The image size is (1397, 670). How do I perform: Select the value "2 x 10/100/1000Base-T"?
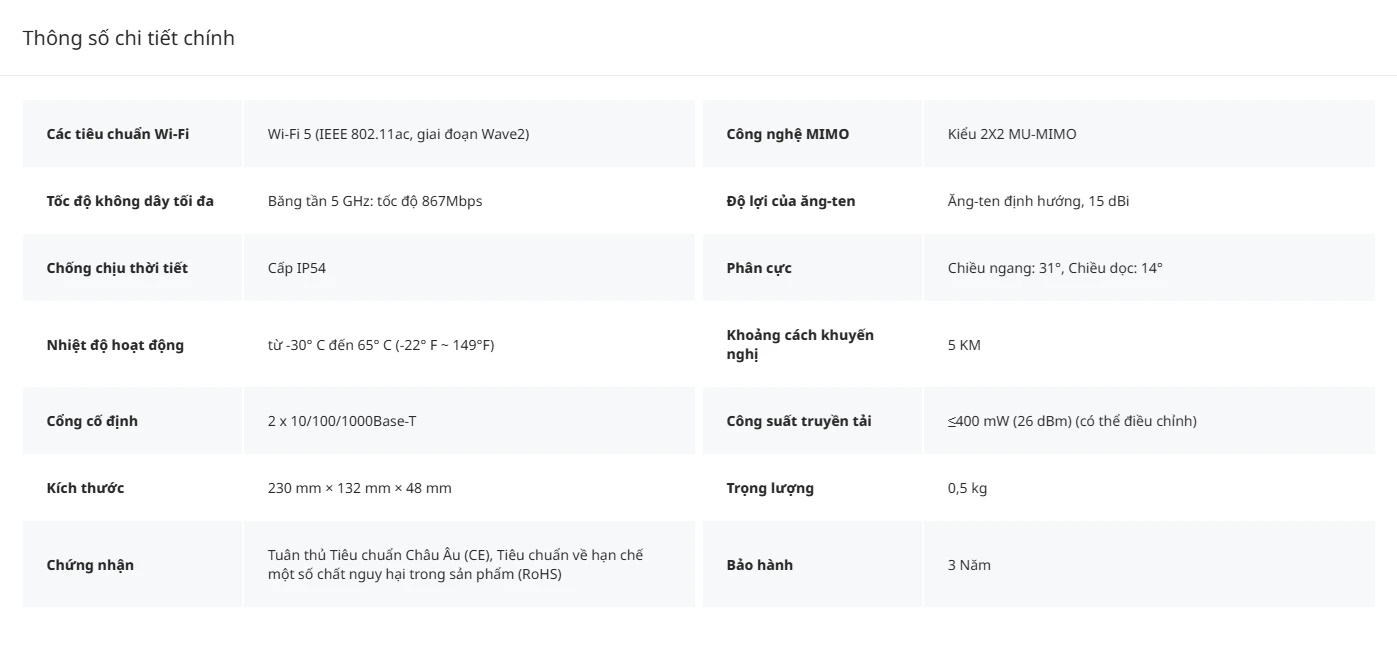(x=342, y=421)
